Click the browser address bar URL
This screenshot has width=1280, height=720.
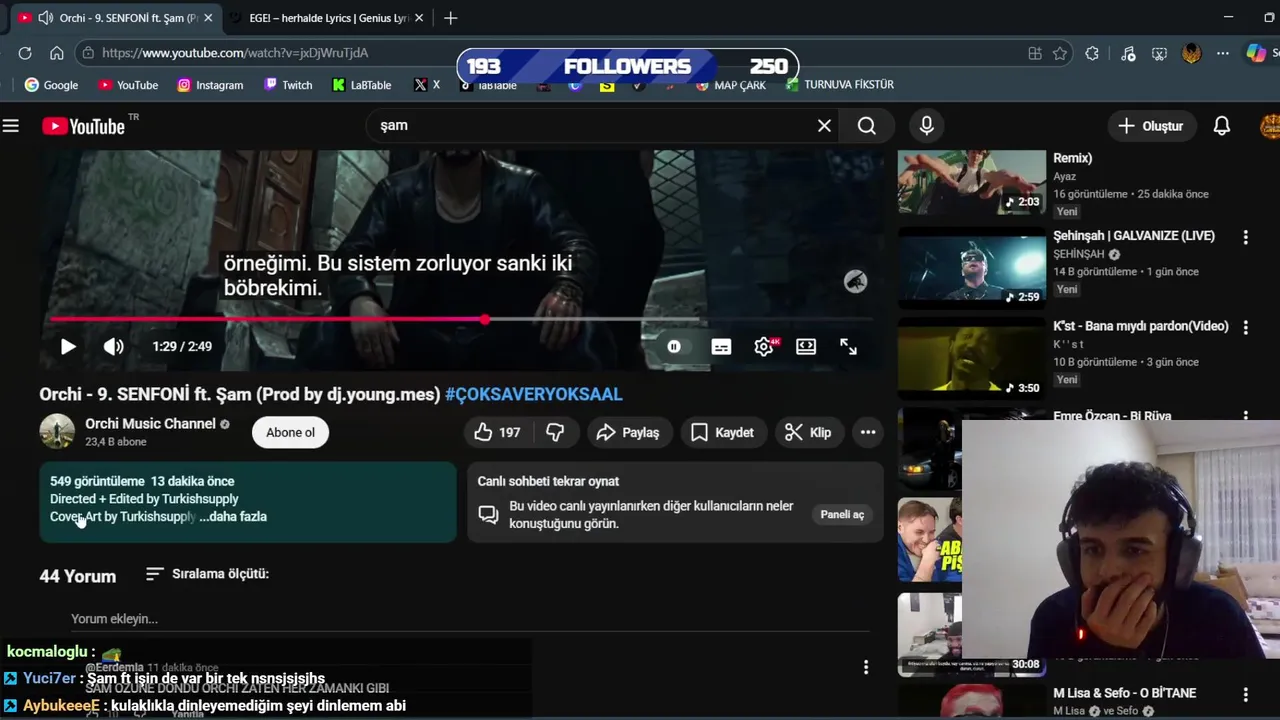click(235, 53)
